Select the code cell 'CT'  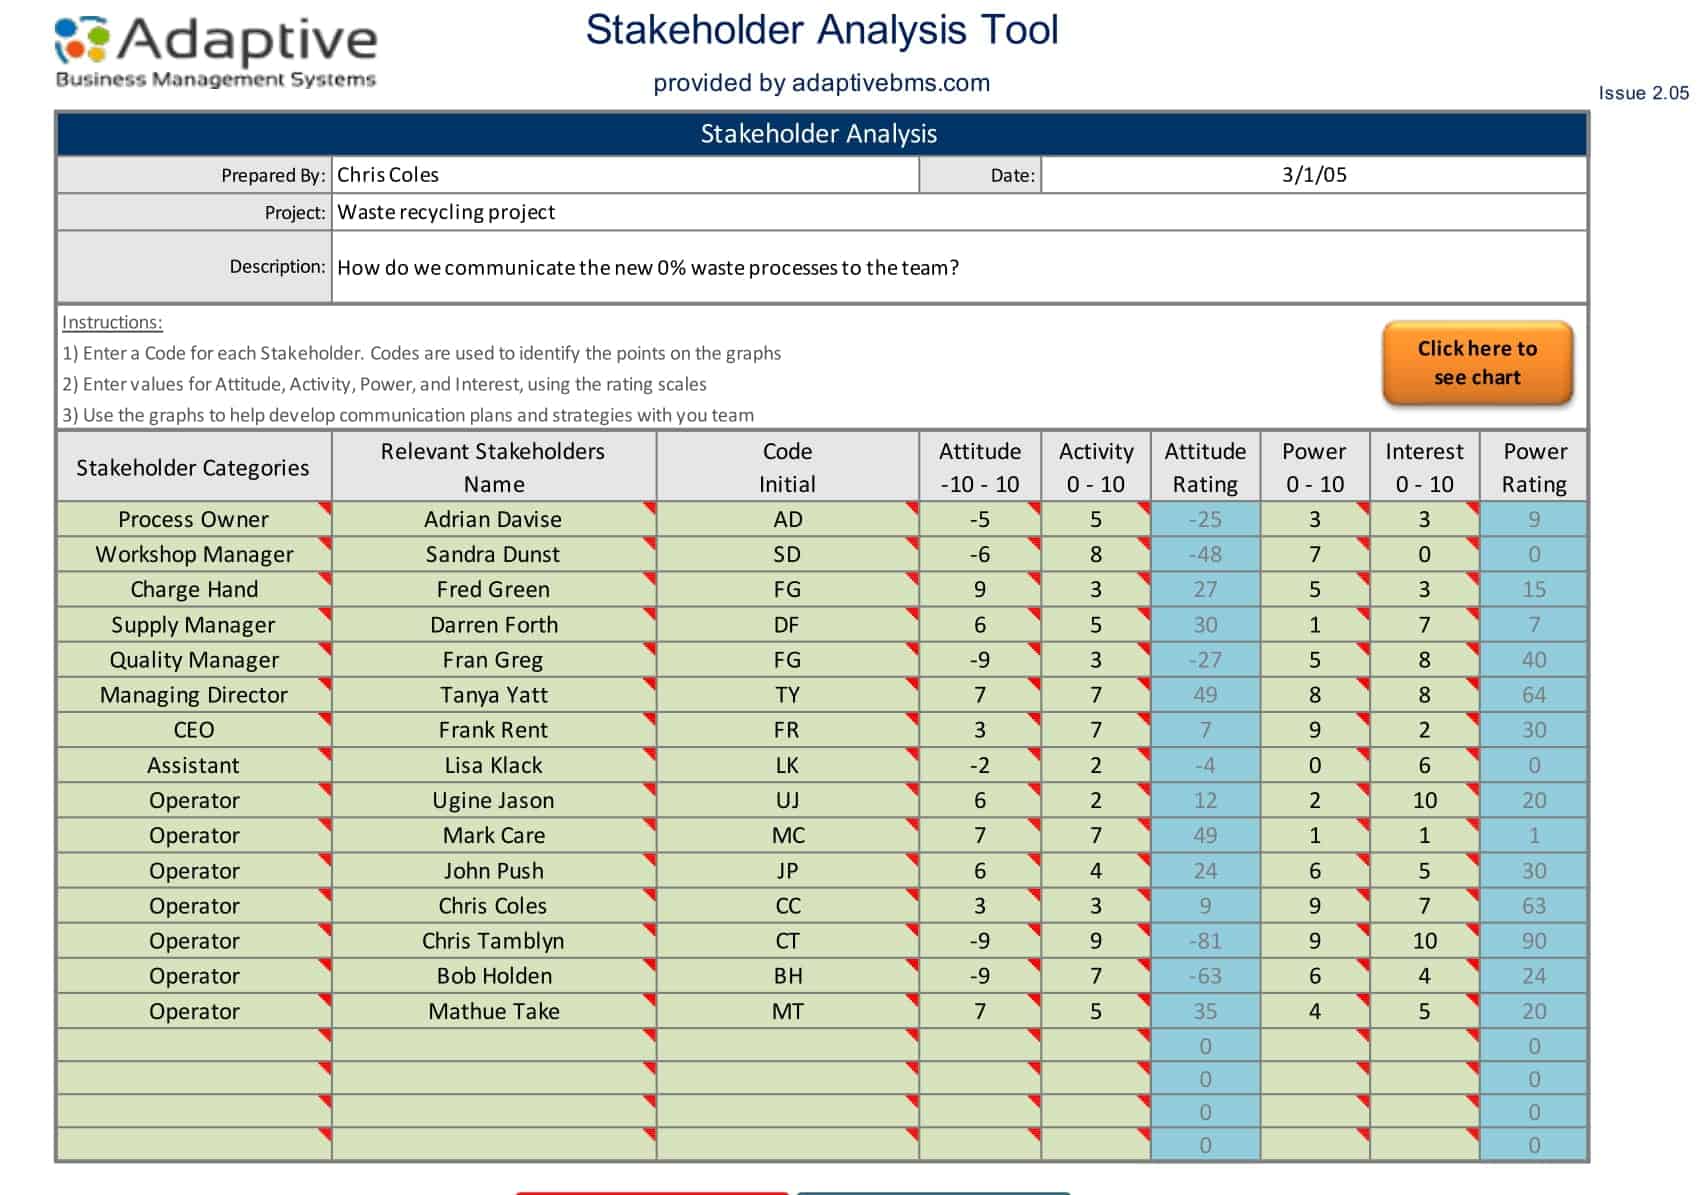[x=787, y=941]
